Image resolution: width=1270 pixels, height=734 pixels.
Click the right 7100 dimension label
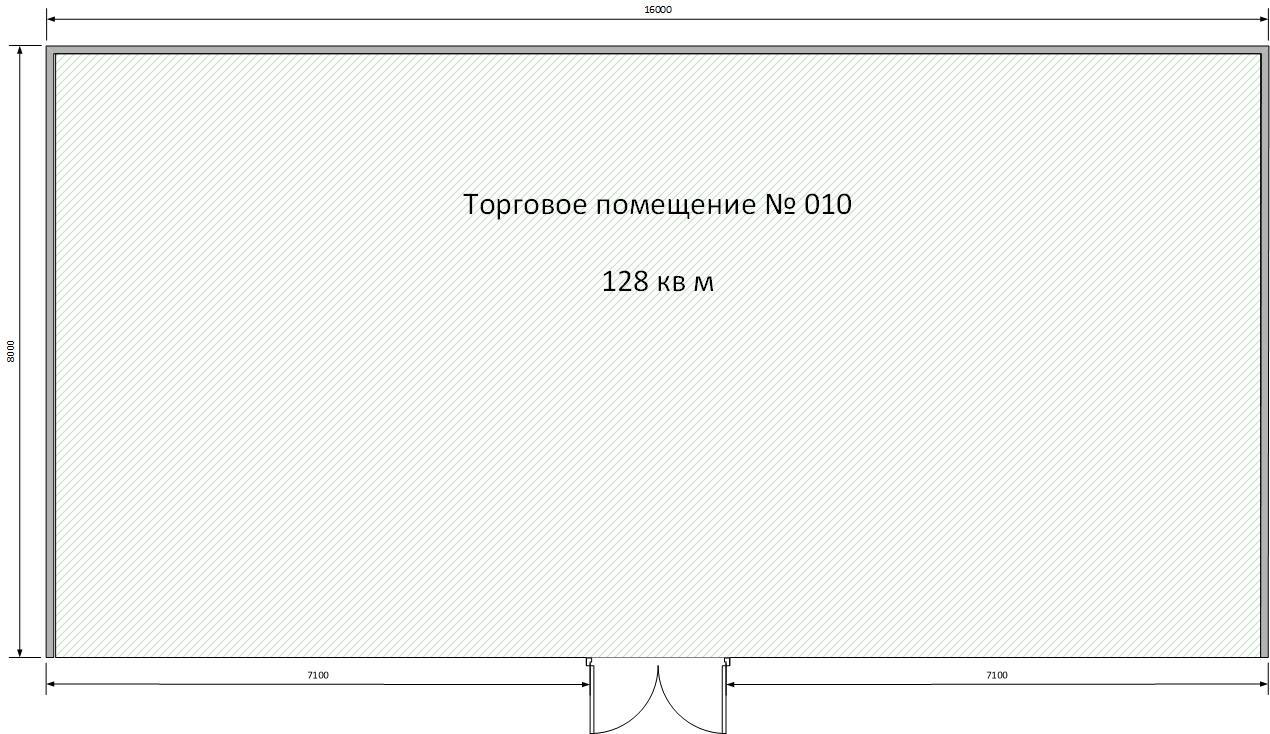click(996, 675)
